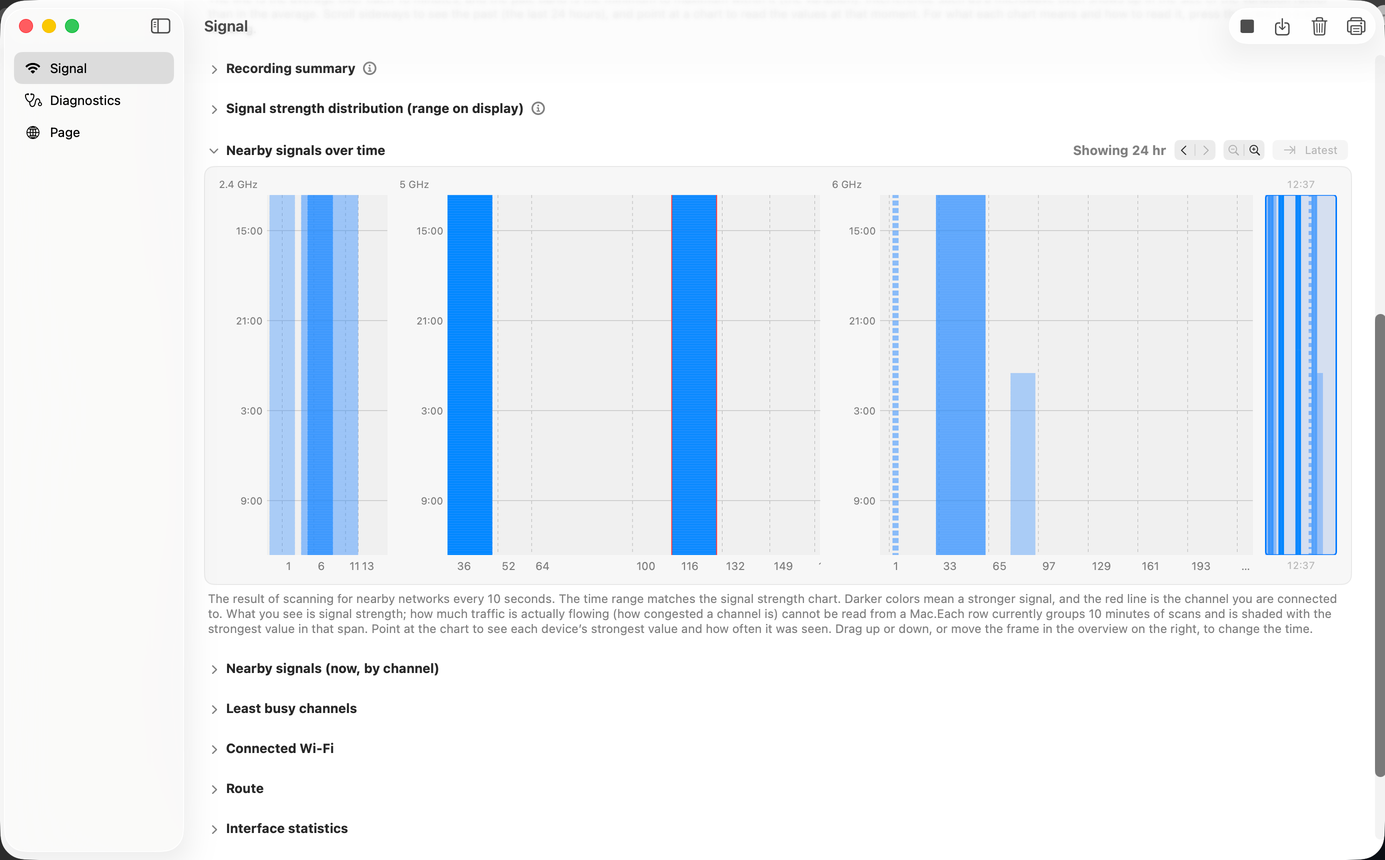The image size is (1385, 860).
Task: Click the channel 33 band in the 6 GHz chart
Action: (x=961, y=375)
